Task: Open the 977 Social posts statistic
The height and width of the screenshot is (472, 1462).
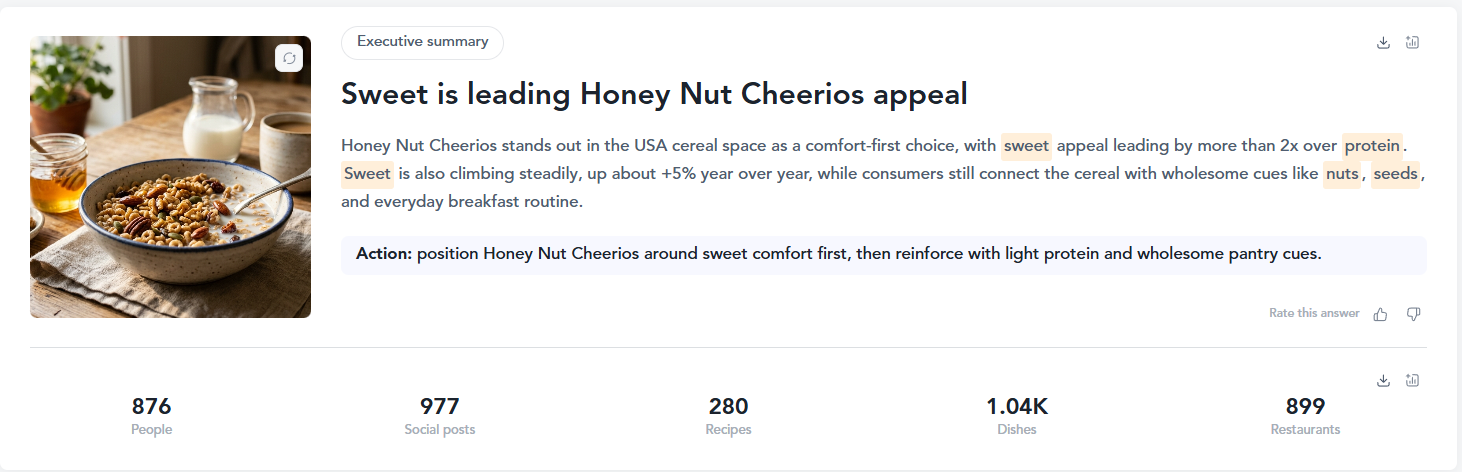Action: coord(440,416)
